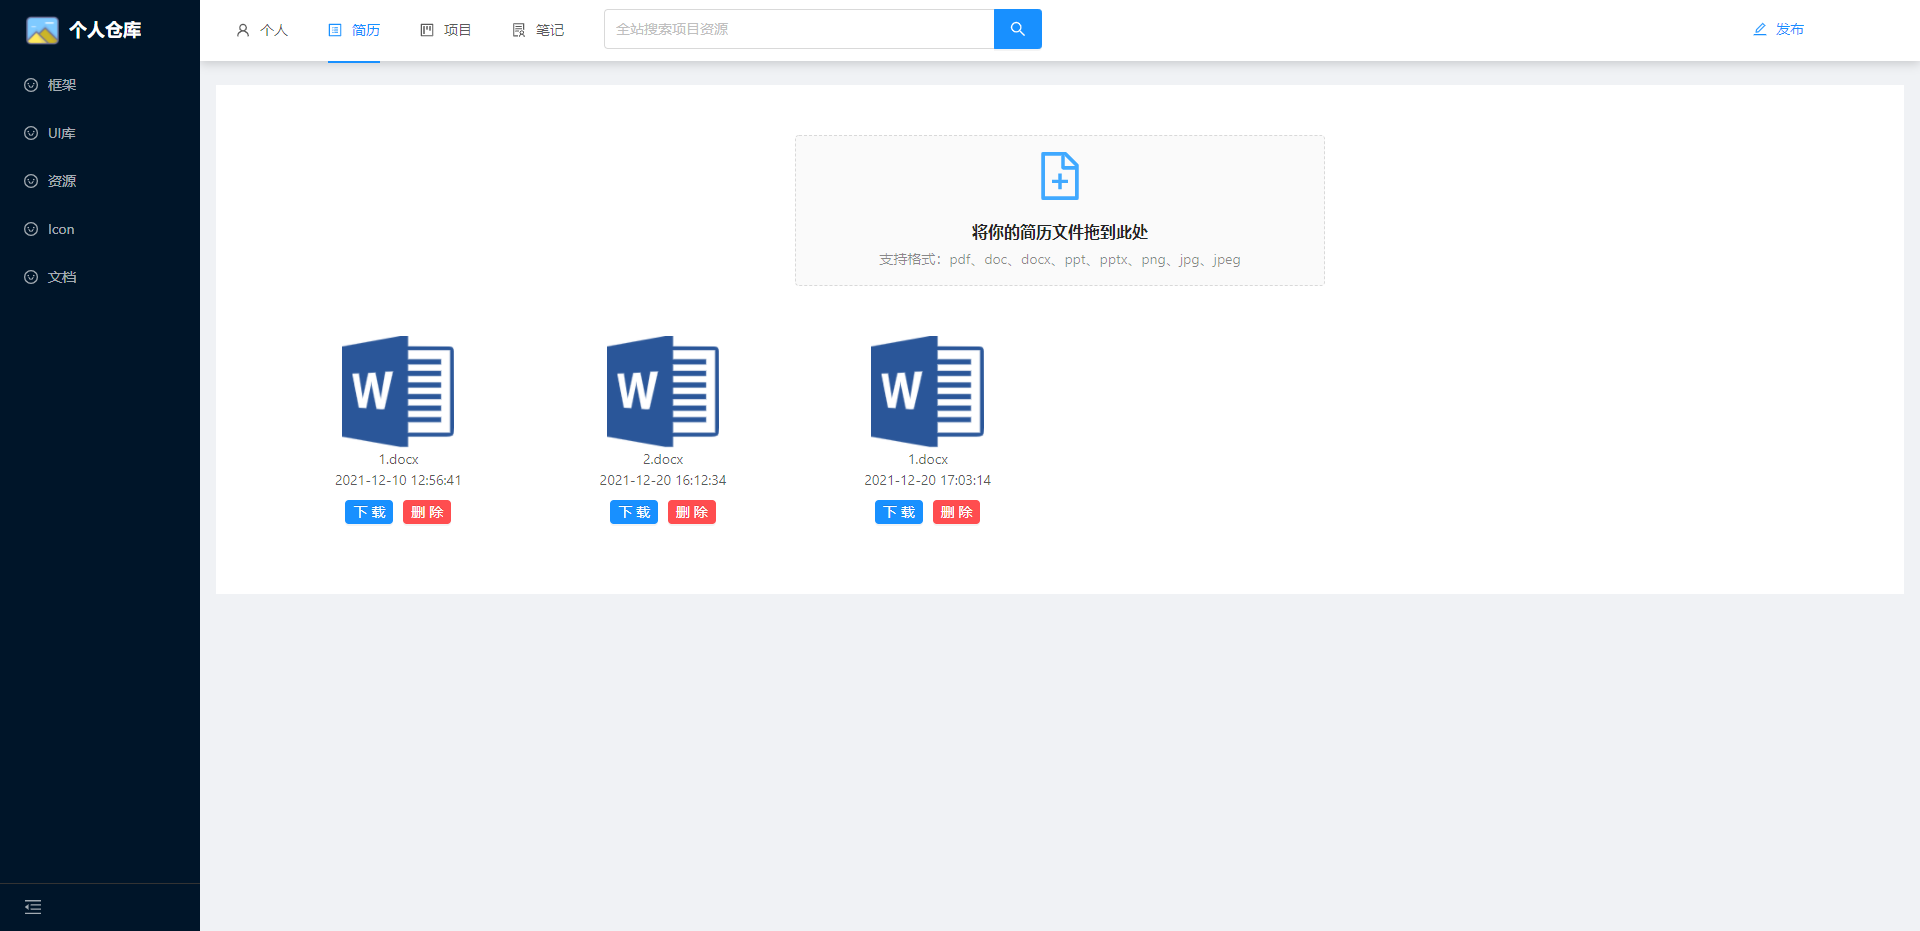
Task: Open the 资源 section in the sidebar
Action: click(60, 181)
